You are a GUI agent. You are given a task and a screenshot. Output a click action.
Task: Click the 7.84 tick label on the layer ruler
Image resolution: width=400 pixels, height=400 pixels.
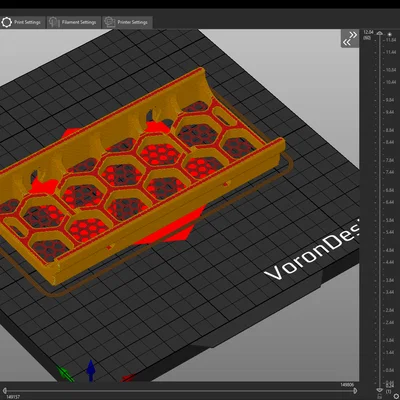point(390,160)
